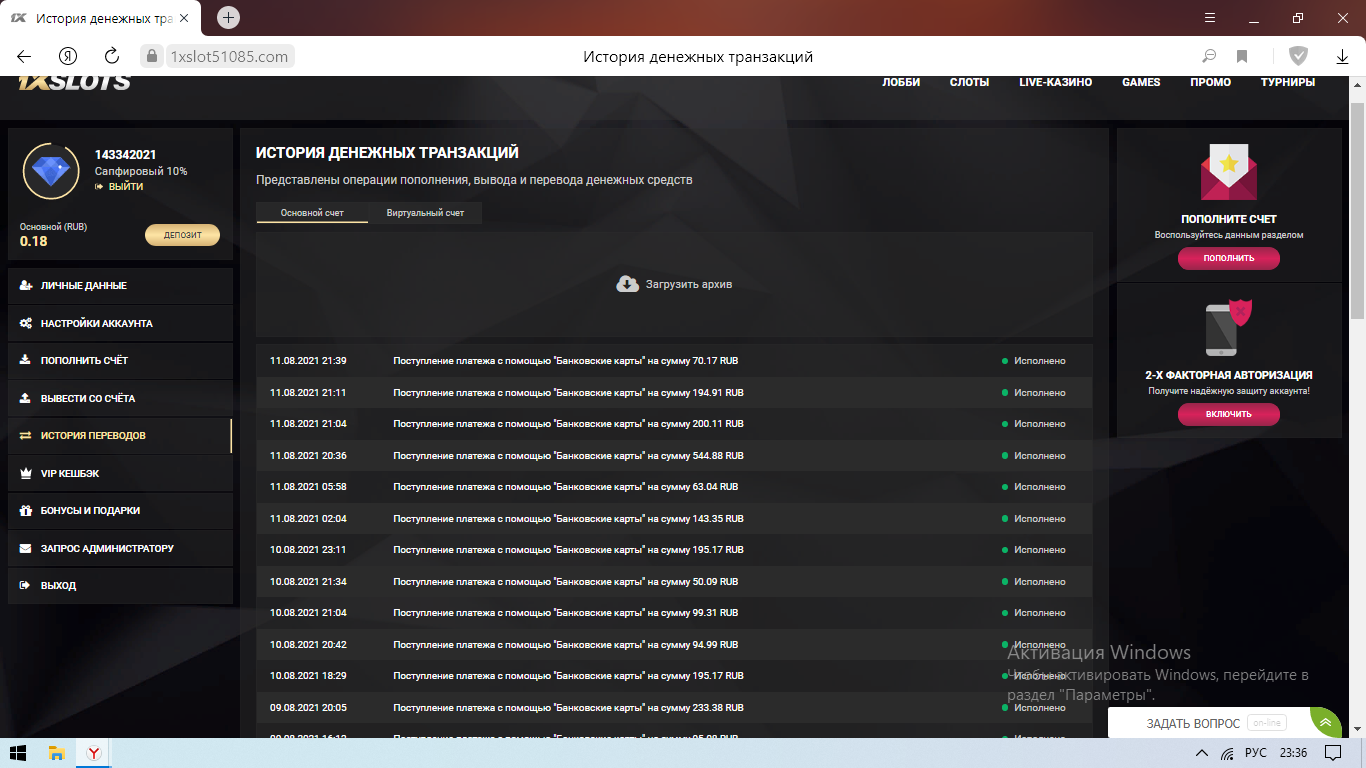Click the account number 143342021

[x=126, y=155]
